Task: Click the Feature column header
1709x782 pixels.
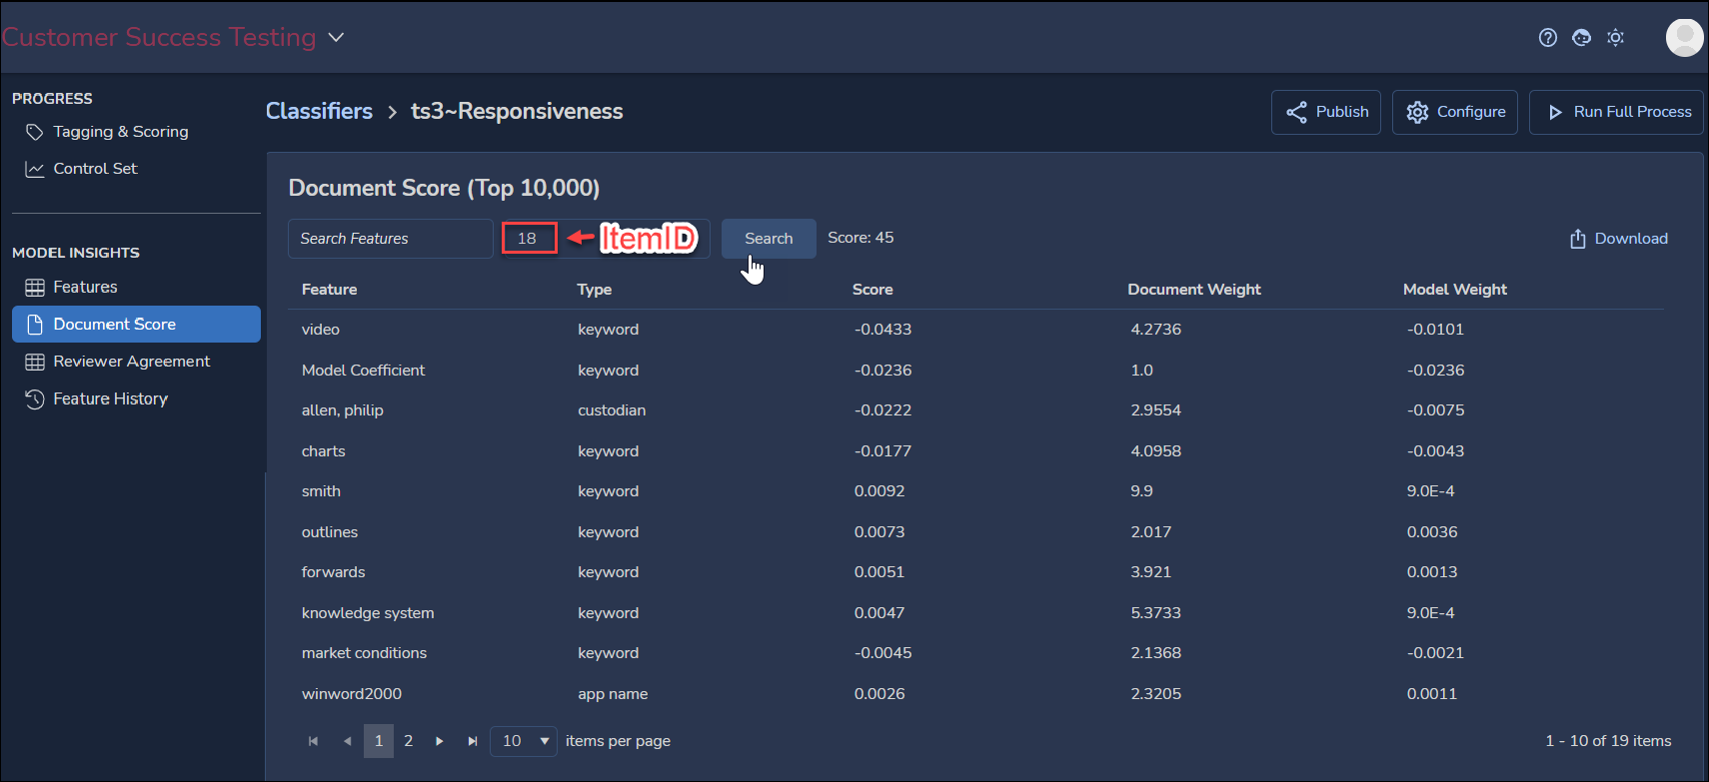Action: [x=329, y=289]
